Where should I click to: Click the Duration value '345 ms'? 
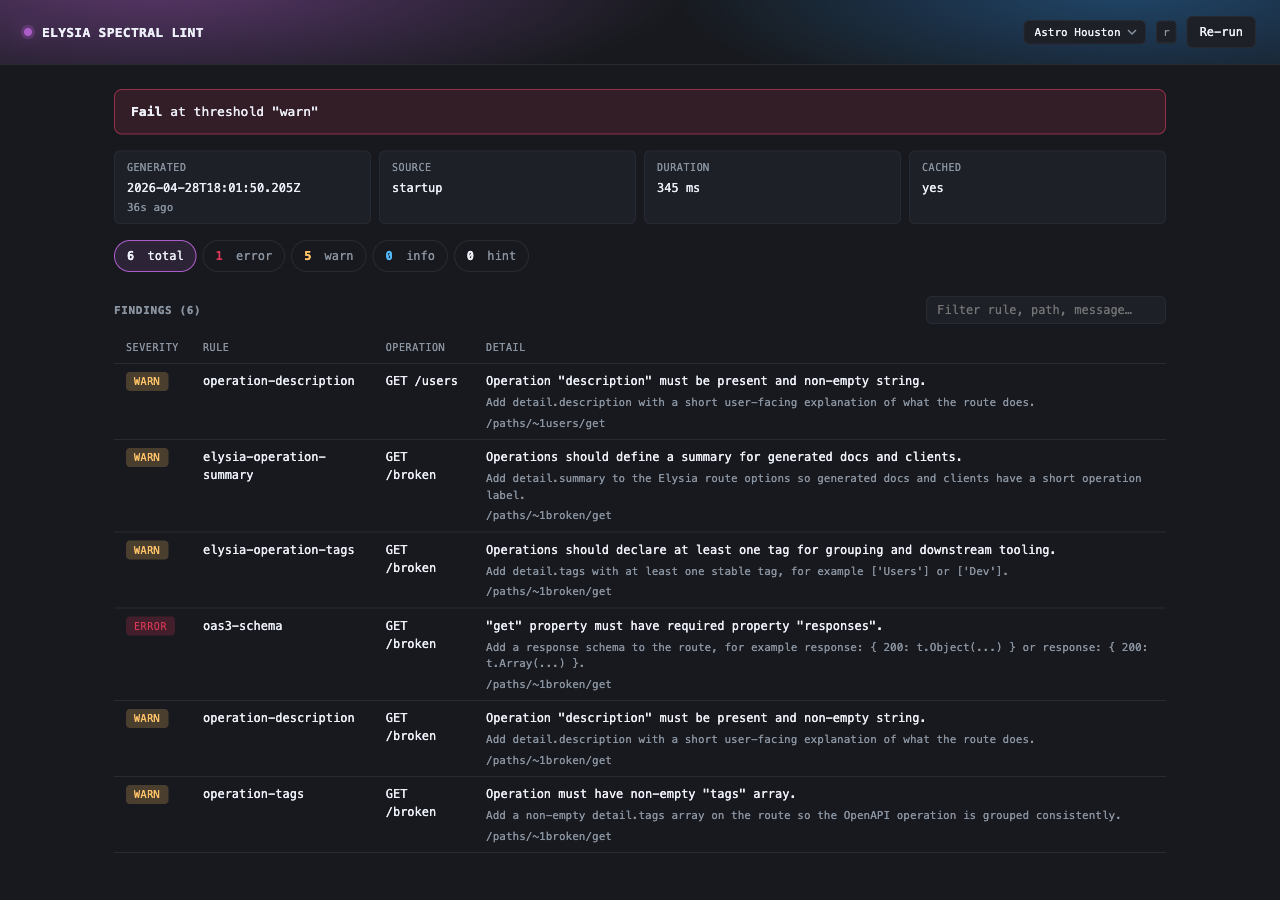(678, 188)
